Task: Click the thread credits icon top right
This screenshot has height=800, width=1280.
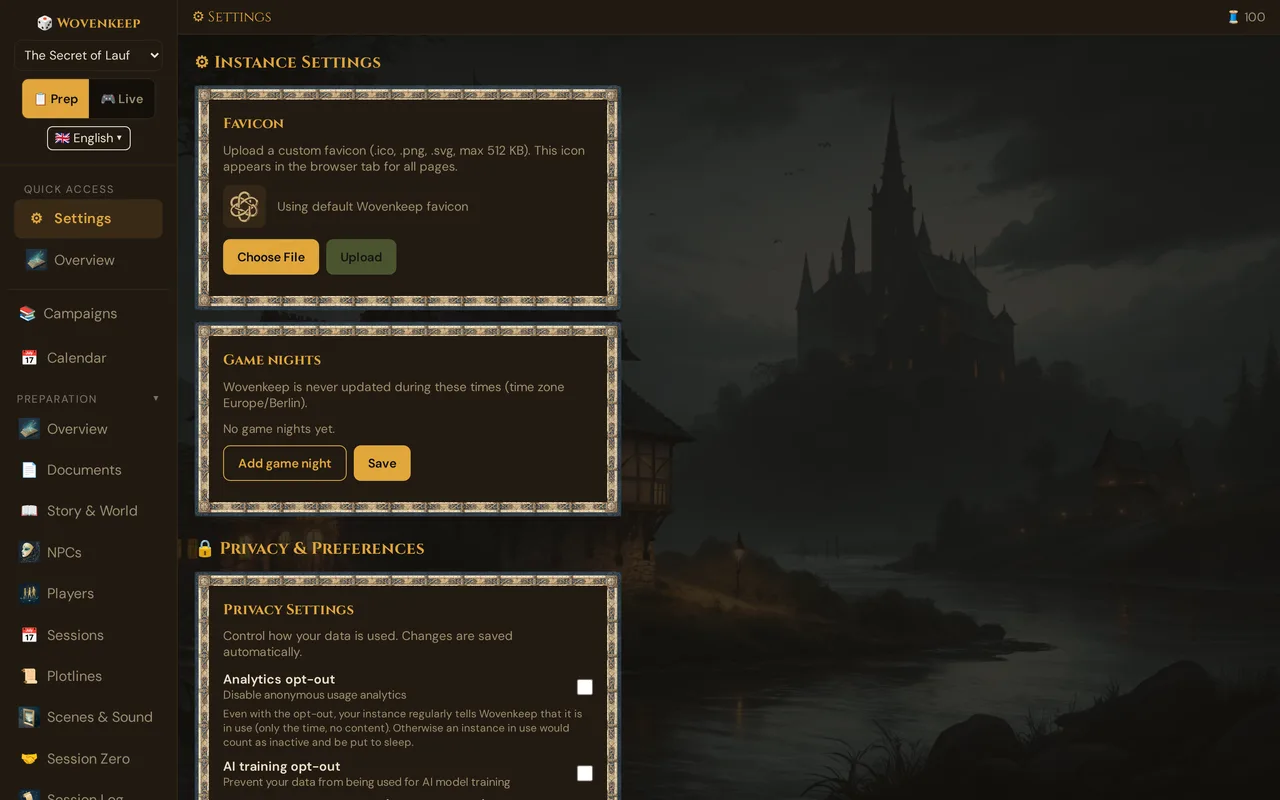Action: 1233,17
